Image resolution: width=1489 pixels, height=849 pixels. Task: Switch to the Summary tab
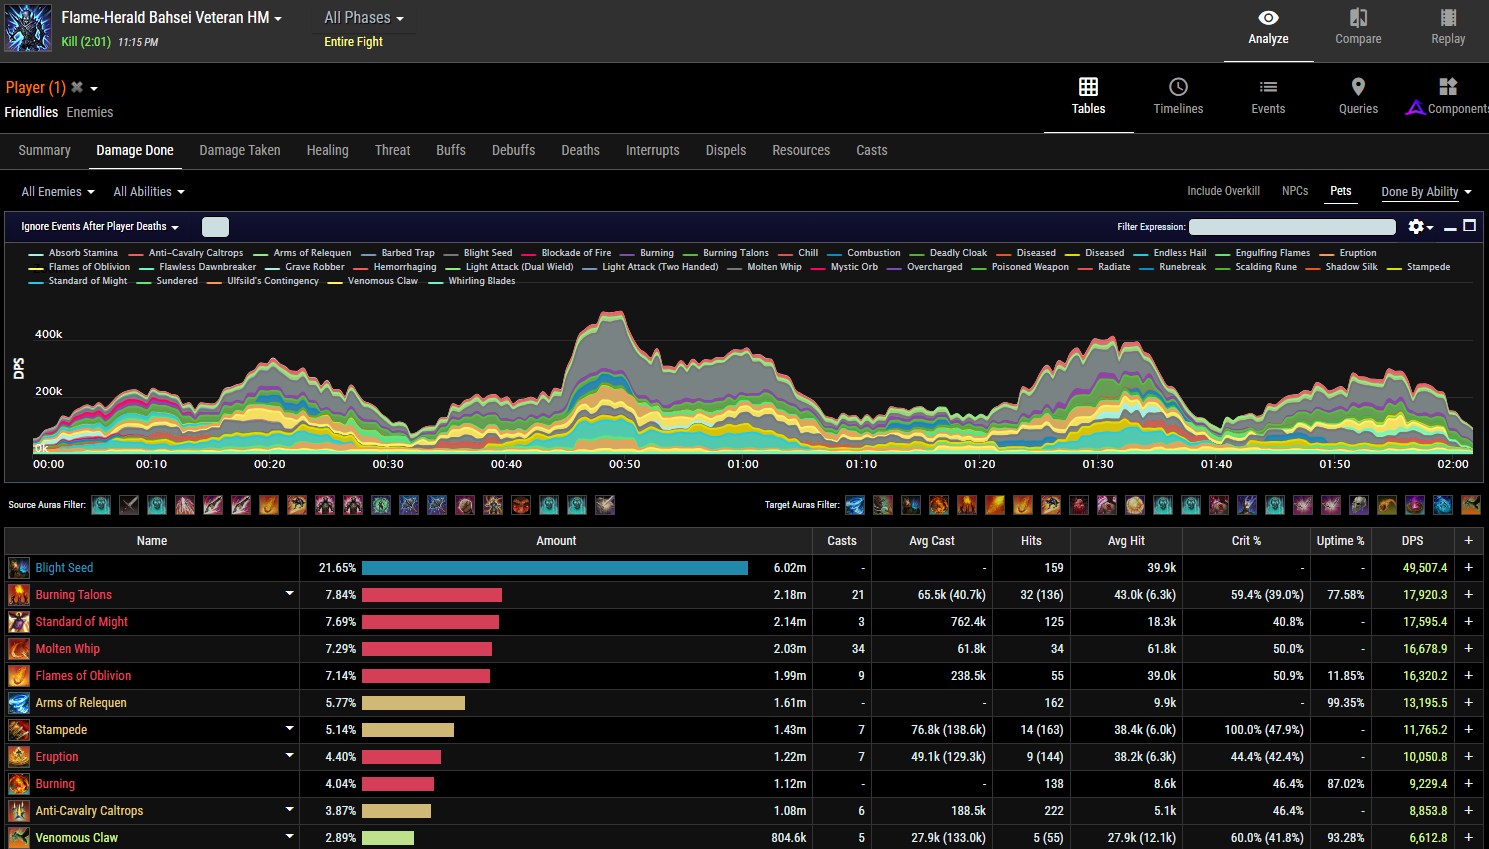[44, 150]
